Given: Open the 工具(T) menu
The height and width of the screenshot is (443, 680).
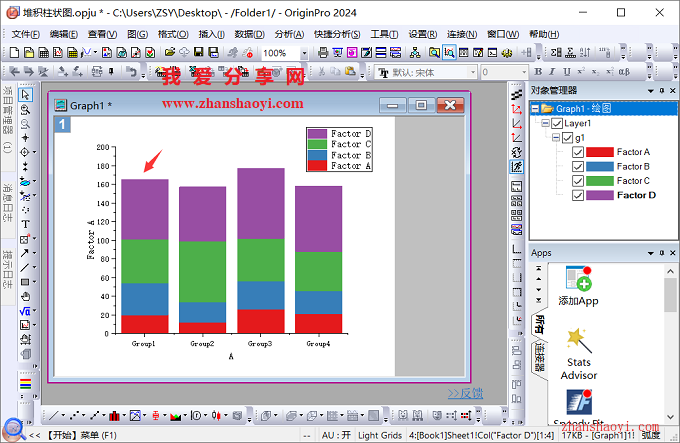Looking at the screenshot, I should (x=384, y=34).
